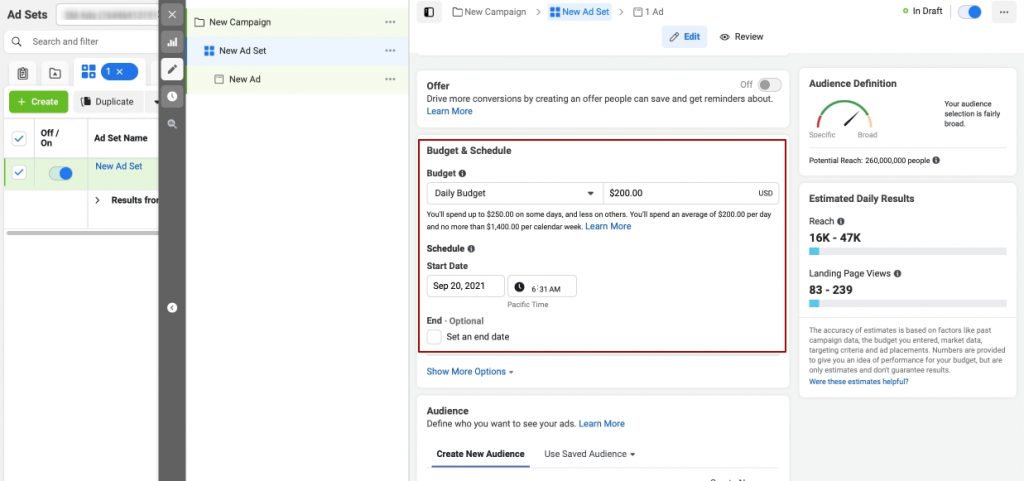This screenshot has width=1024, height=481.
Task: Go to 1 Ad in breadcrumb
Action: (648, 12)
